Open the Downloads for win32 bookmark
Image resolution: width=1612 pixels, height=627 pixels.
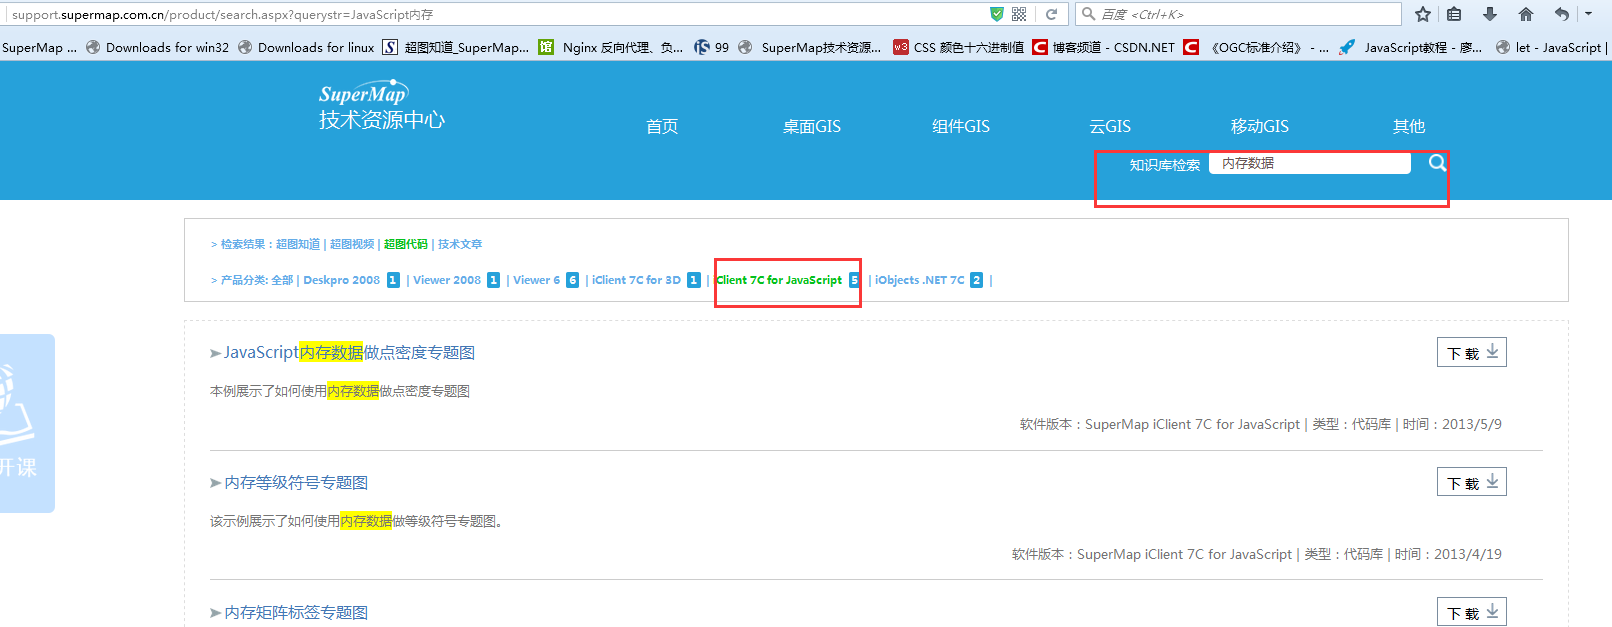158,47
